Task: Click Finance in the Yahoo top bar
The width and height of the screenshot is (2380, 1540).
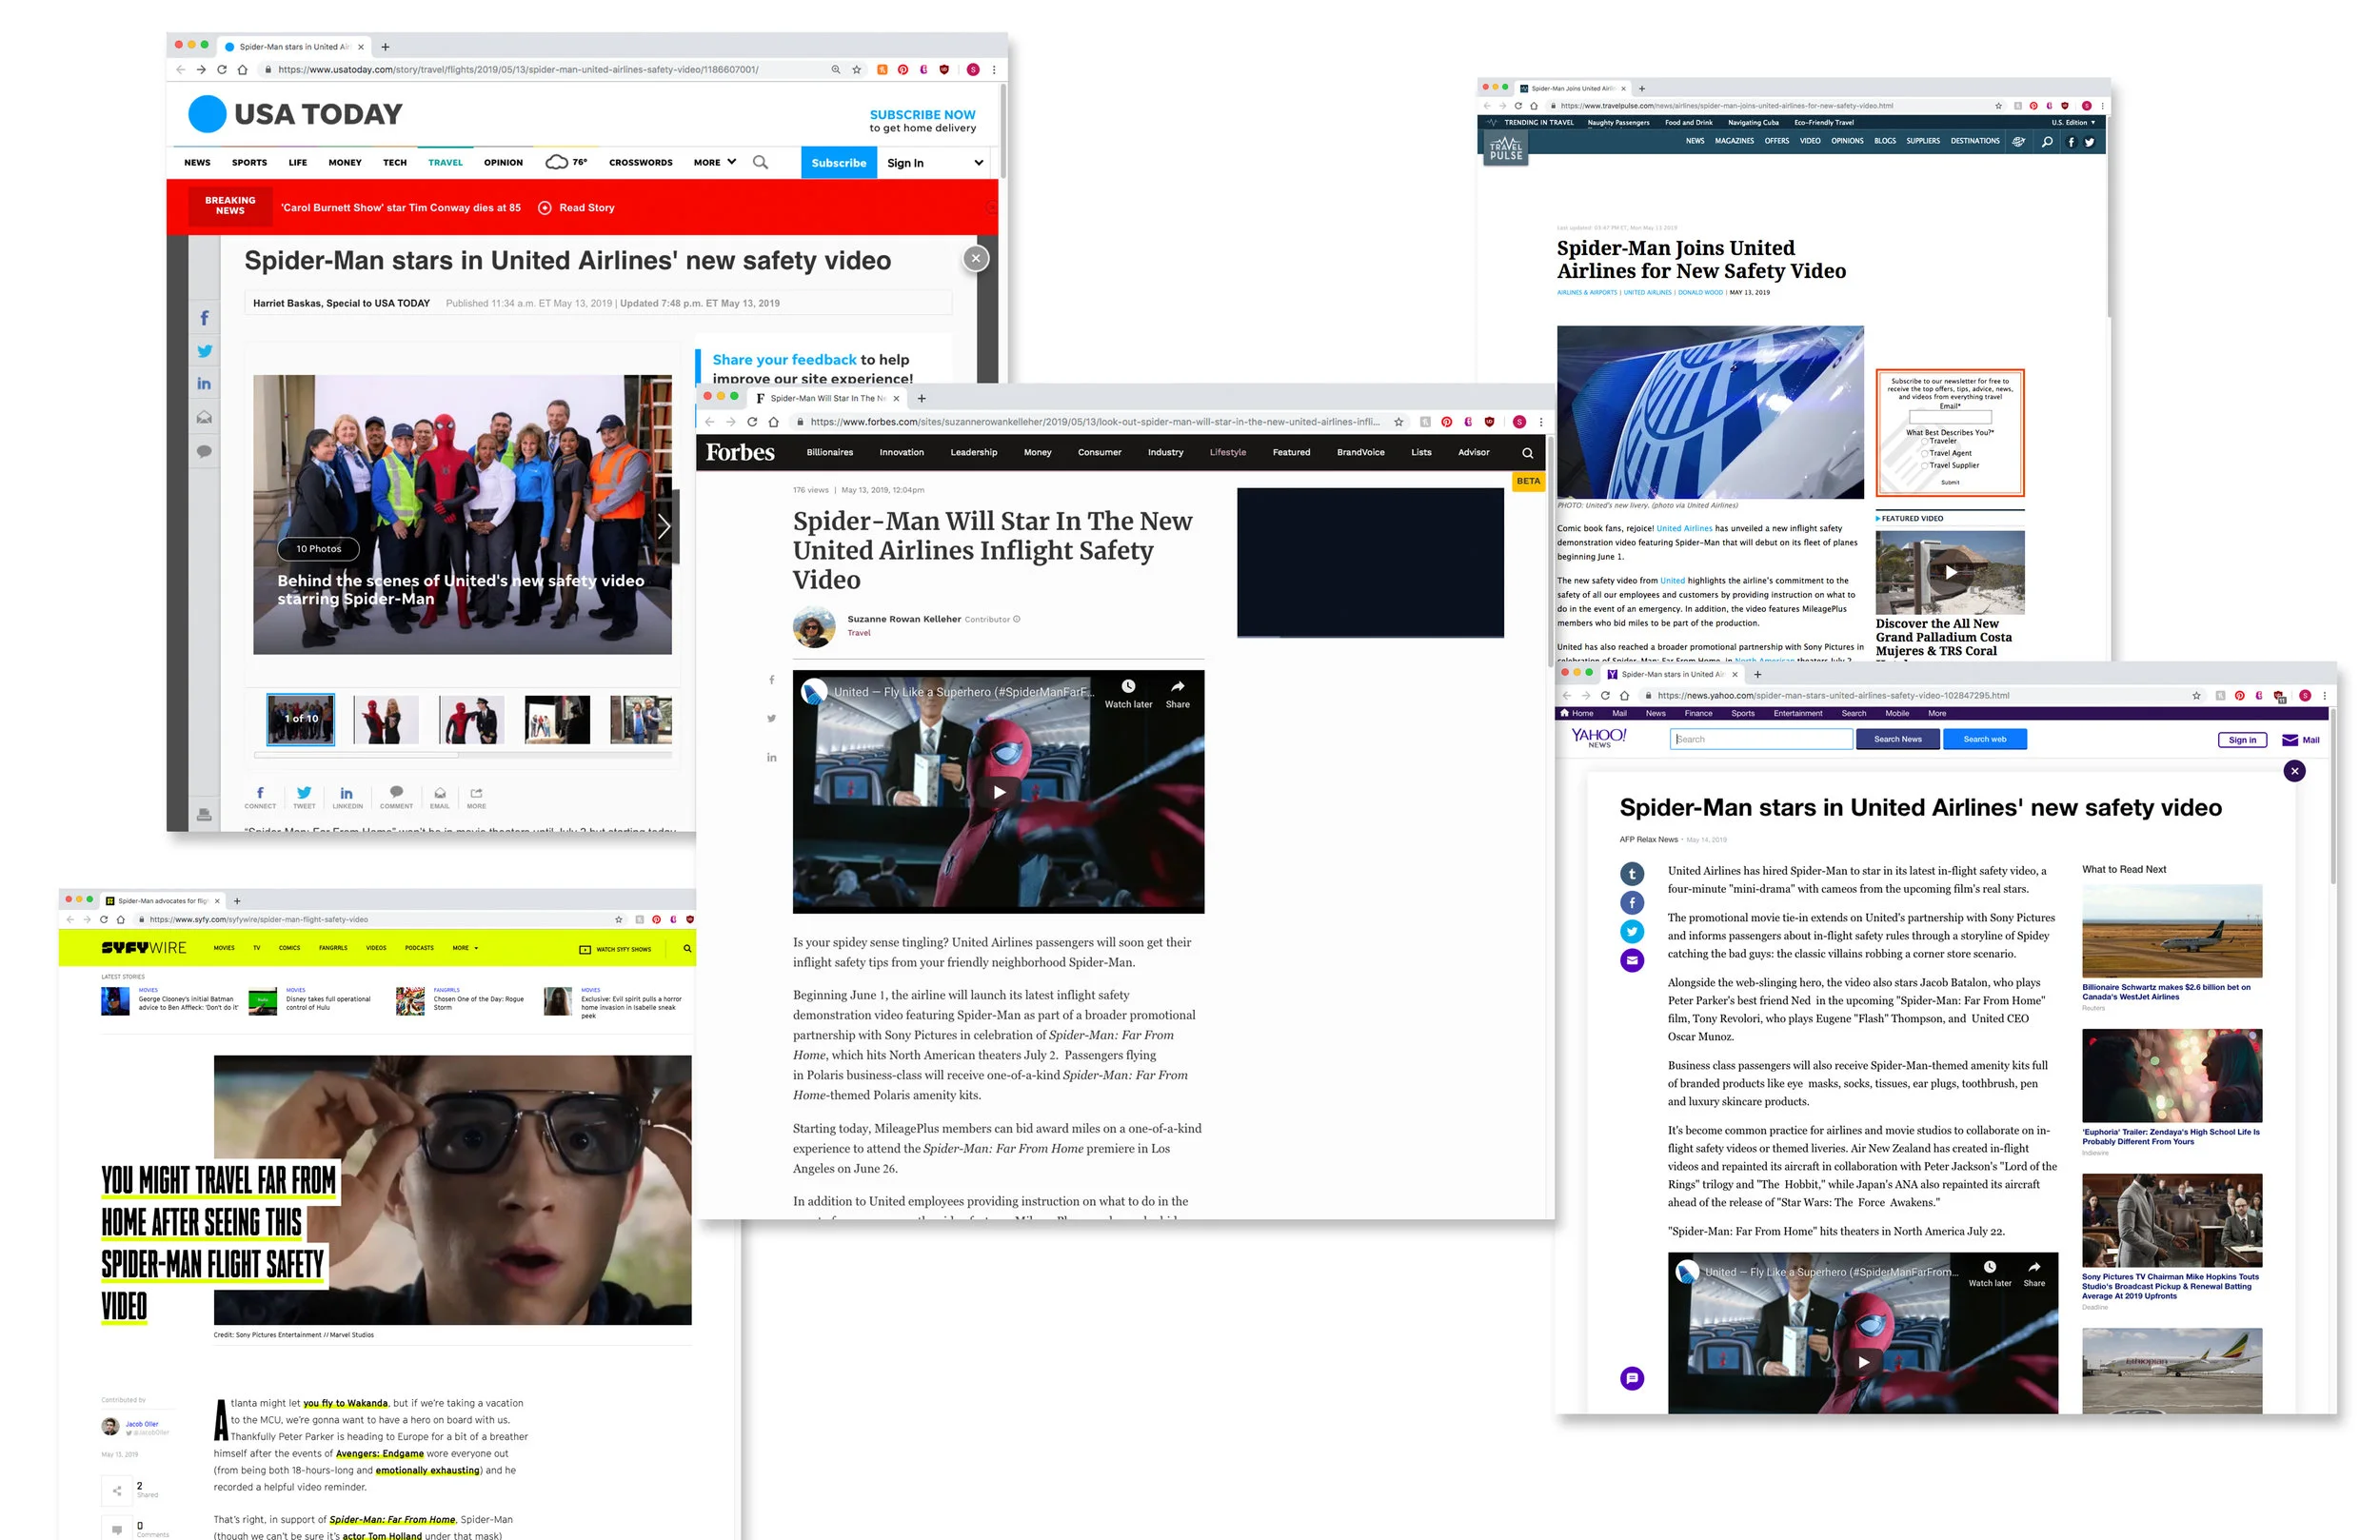Action: point(1698,714)
